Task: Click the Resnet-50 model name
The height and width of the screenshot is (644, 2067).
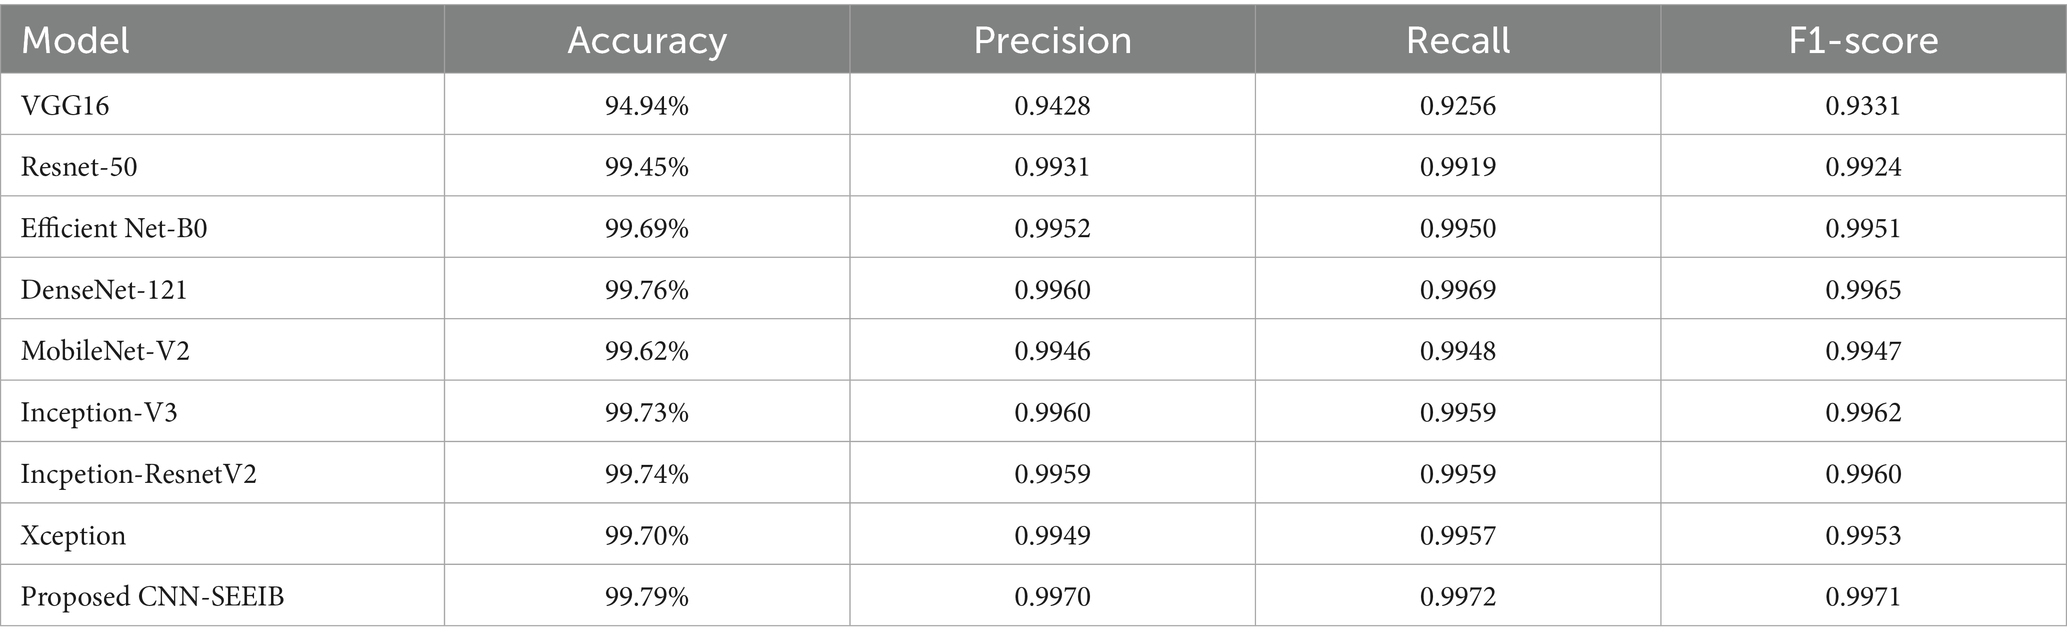Action: click(x=79, y=166)
